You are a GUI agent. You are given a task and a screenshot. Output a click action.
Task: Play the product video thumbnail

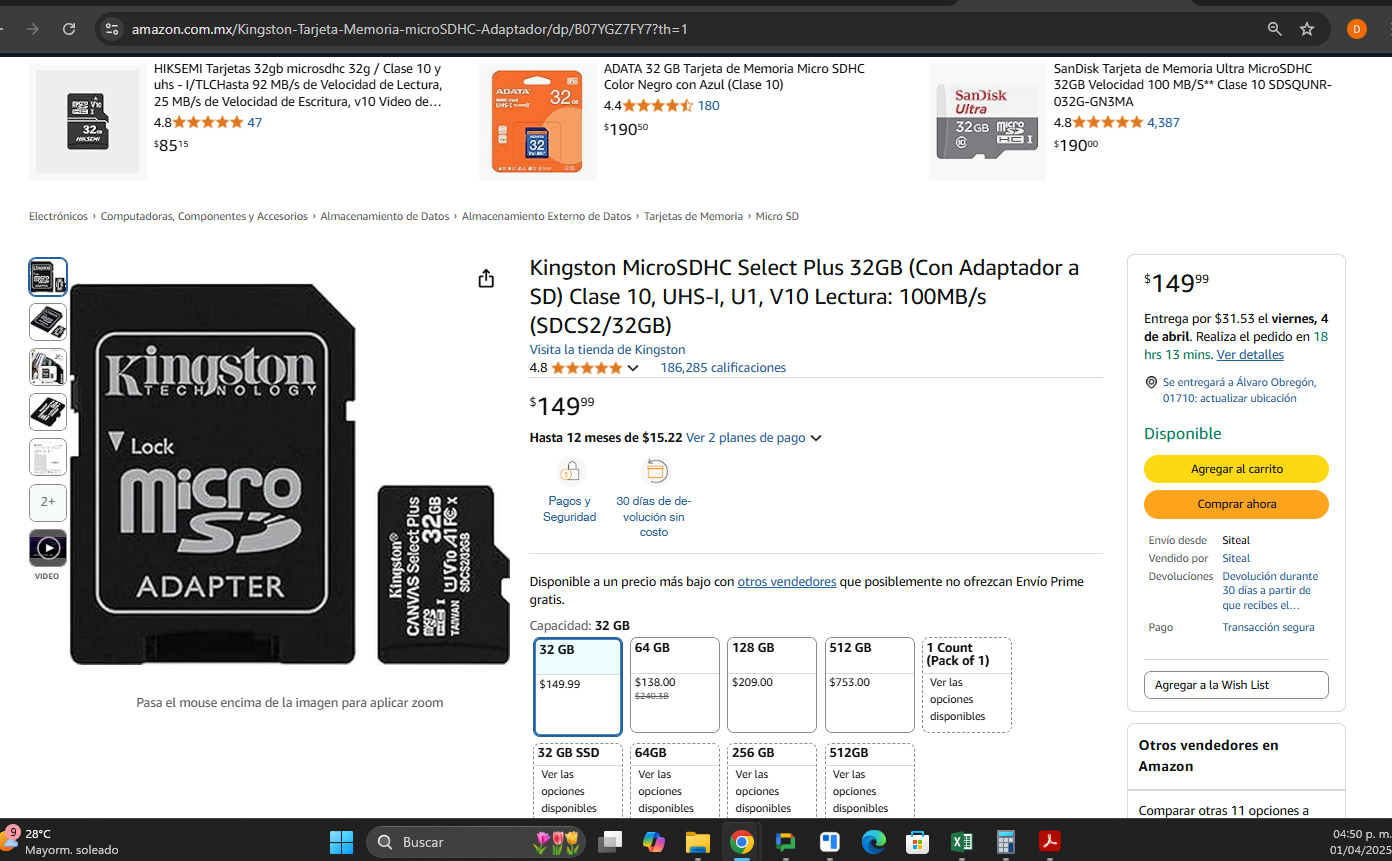(x=48, y=548)
